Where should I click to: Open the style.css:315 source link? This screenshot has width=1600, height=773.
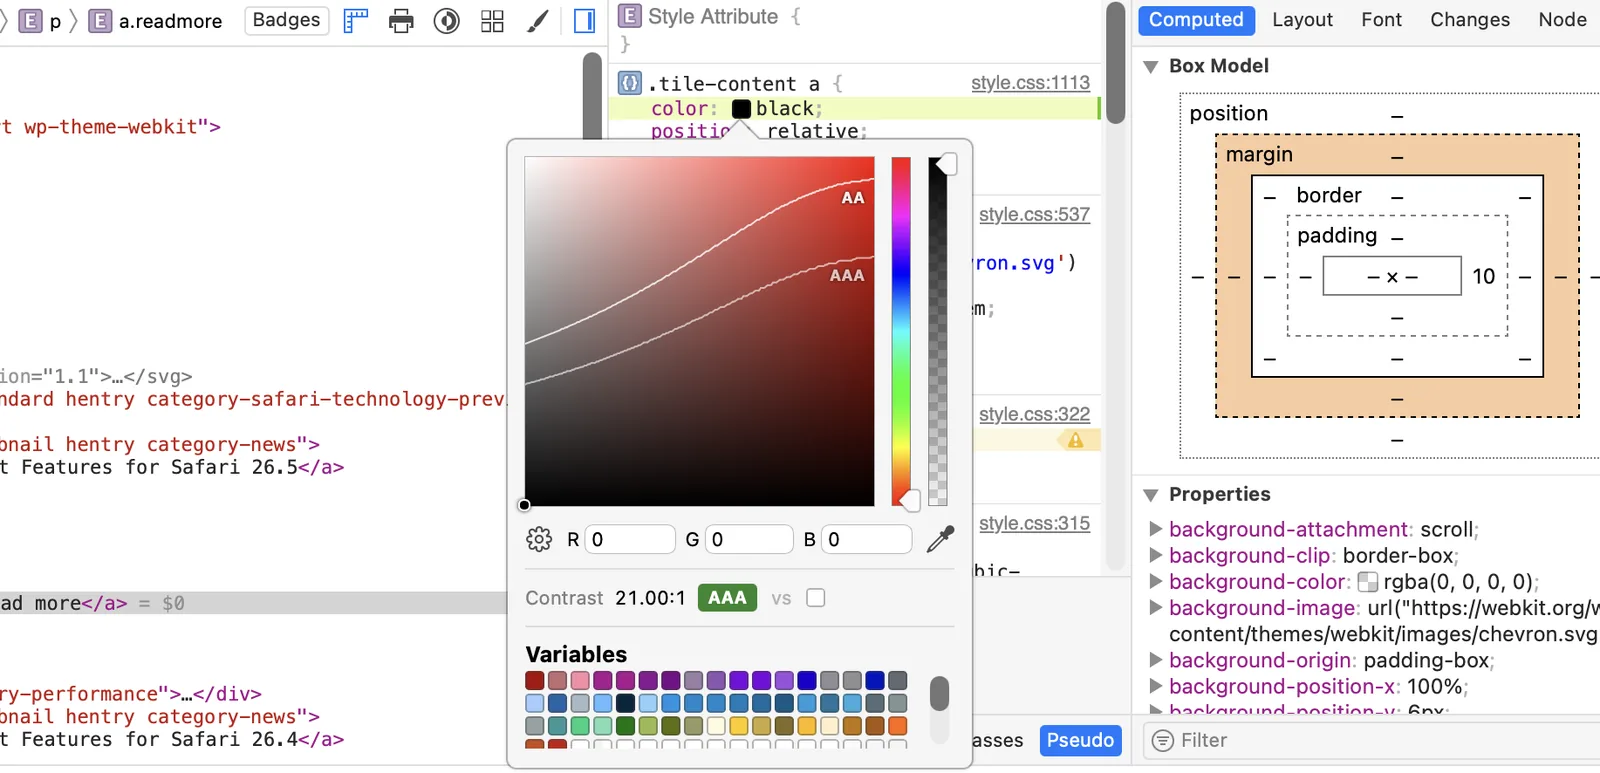(x=1034, y=523)
